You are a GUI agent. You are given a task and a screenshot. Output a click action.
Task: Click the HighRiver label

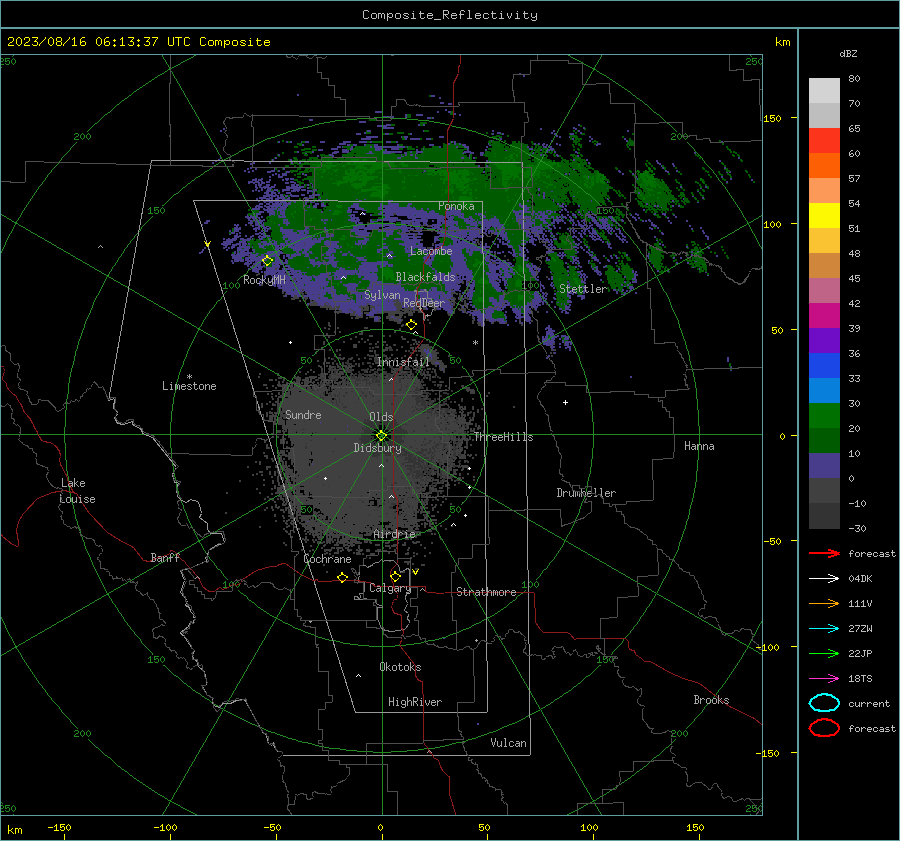click(415, 702)
